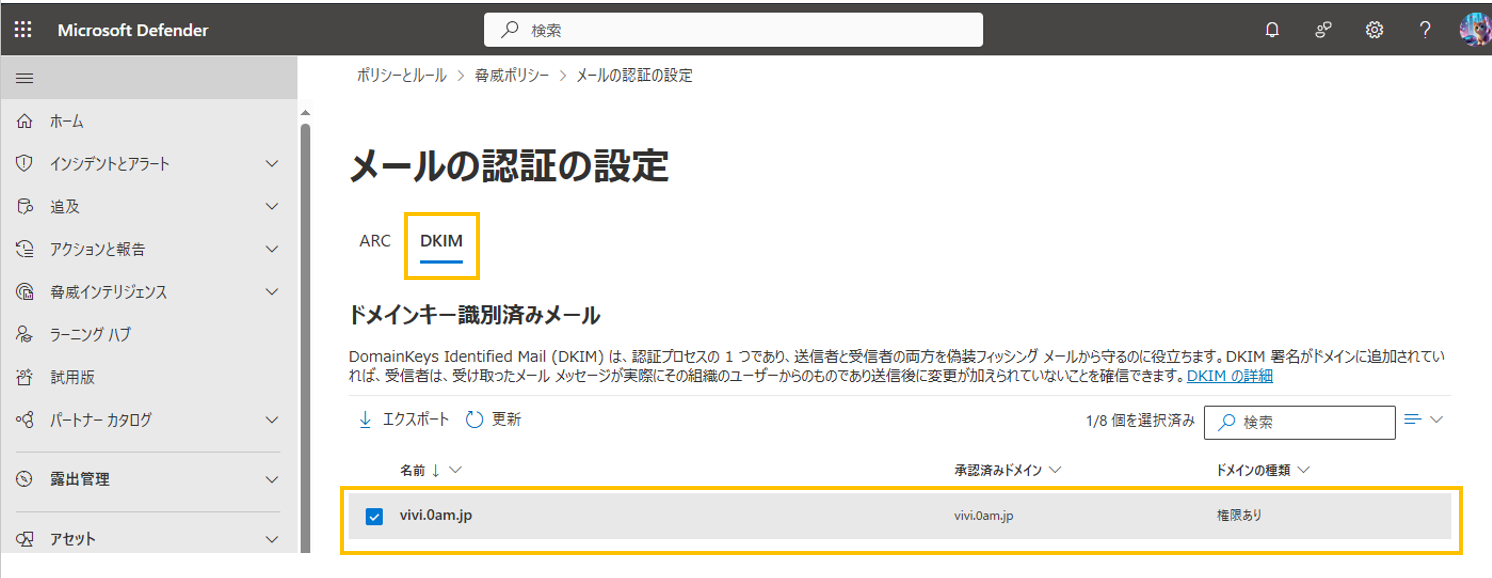
Task: Click the 試用版 gift icon
Action: pyautogui.click(x=26, y=377)
